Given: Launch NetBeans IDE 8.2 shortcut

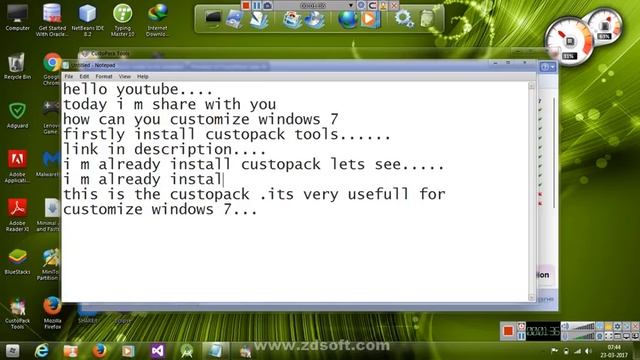Looking at the screenshot, I should pos(87,19).
